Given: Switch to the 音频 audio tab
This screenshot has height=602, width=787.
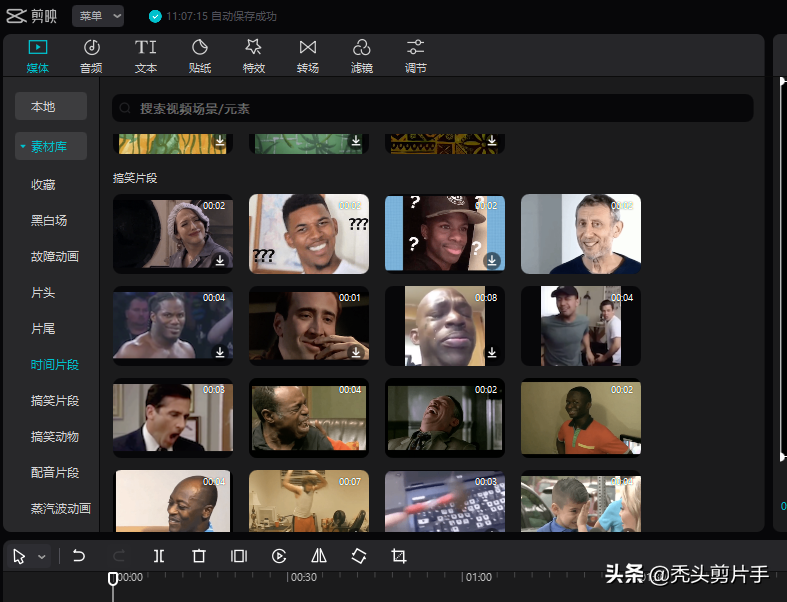Looking at the screenshot, I should [91, 56].
